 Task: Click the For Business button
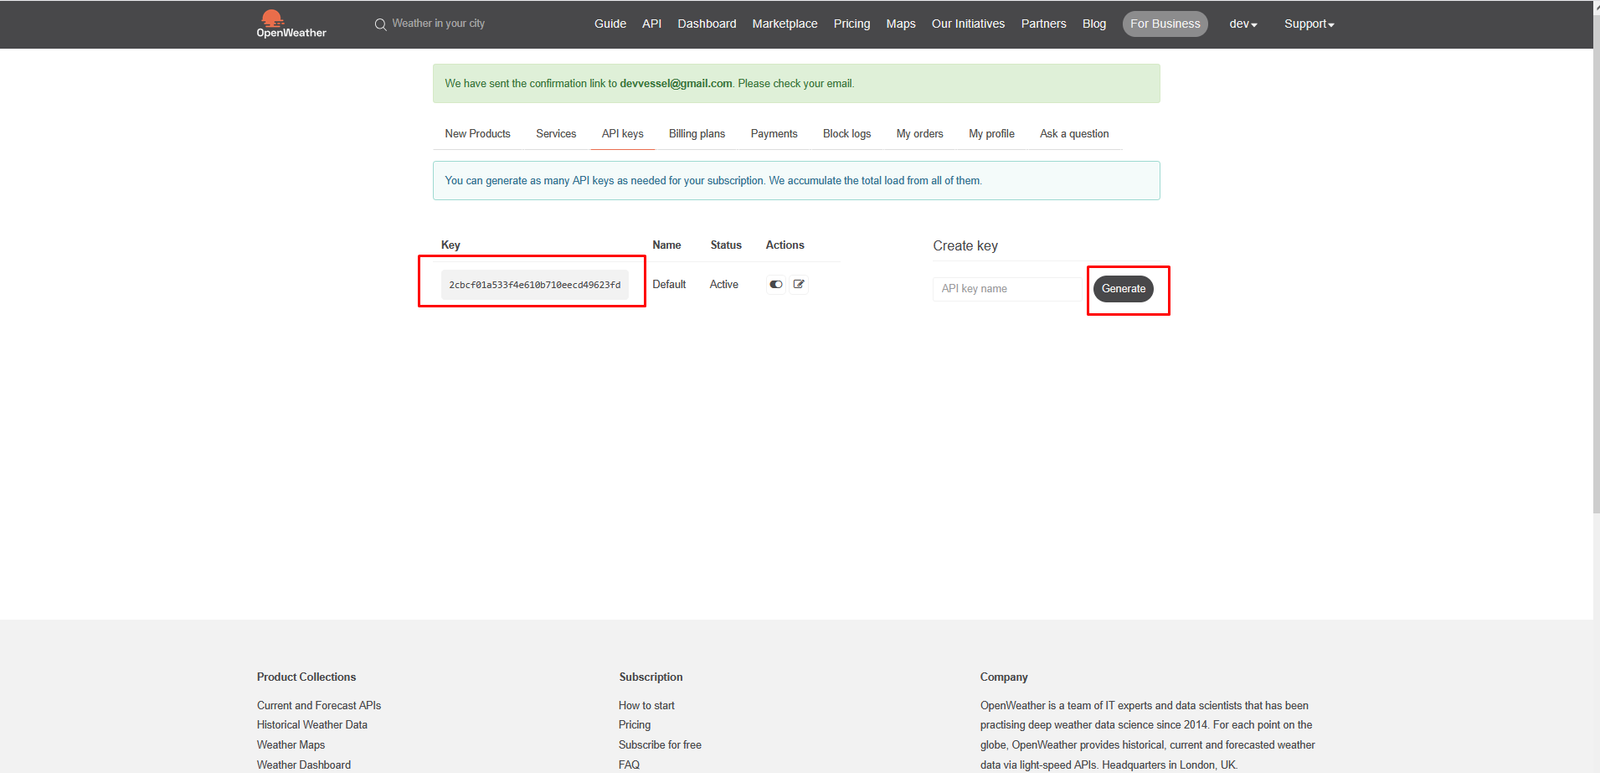[x=1165, y=24]
